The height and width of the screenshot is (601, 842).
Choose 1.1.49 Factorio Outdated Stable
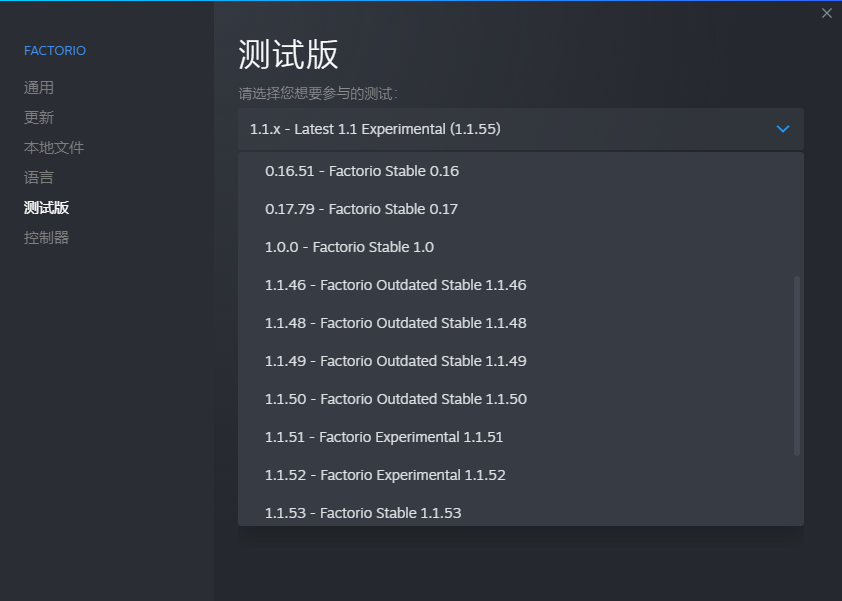click(395, 361)
